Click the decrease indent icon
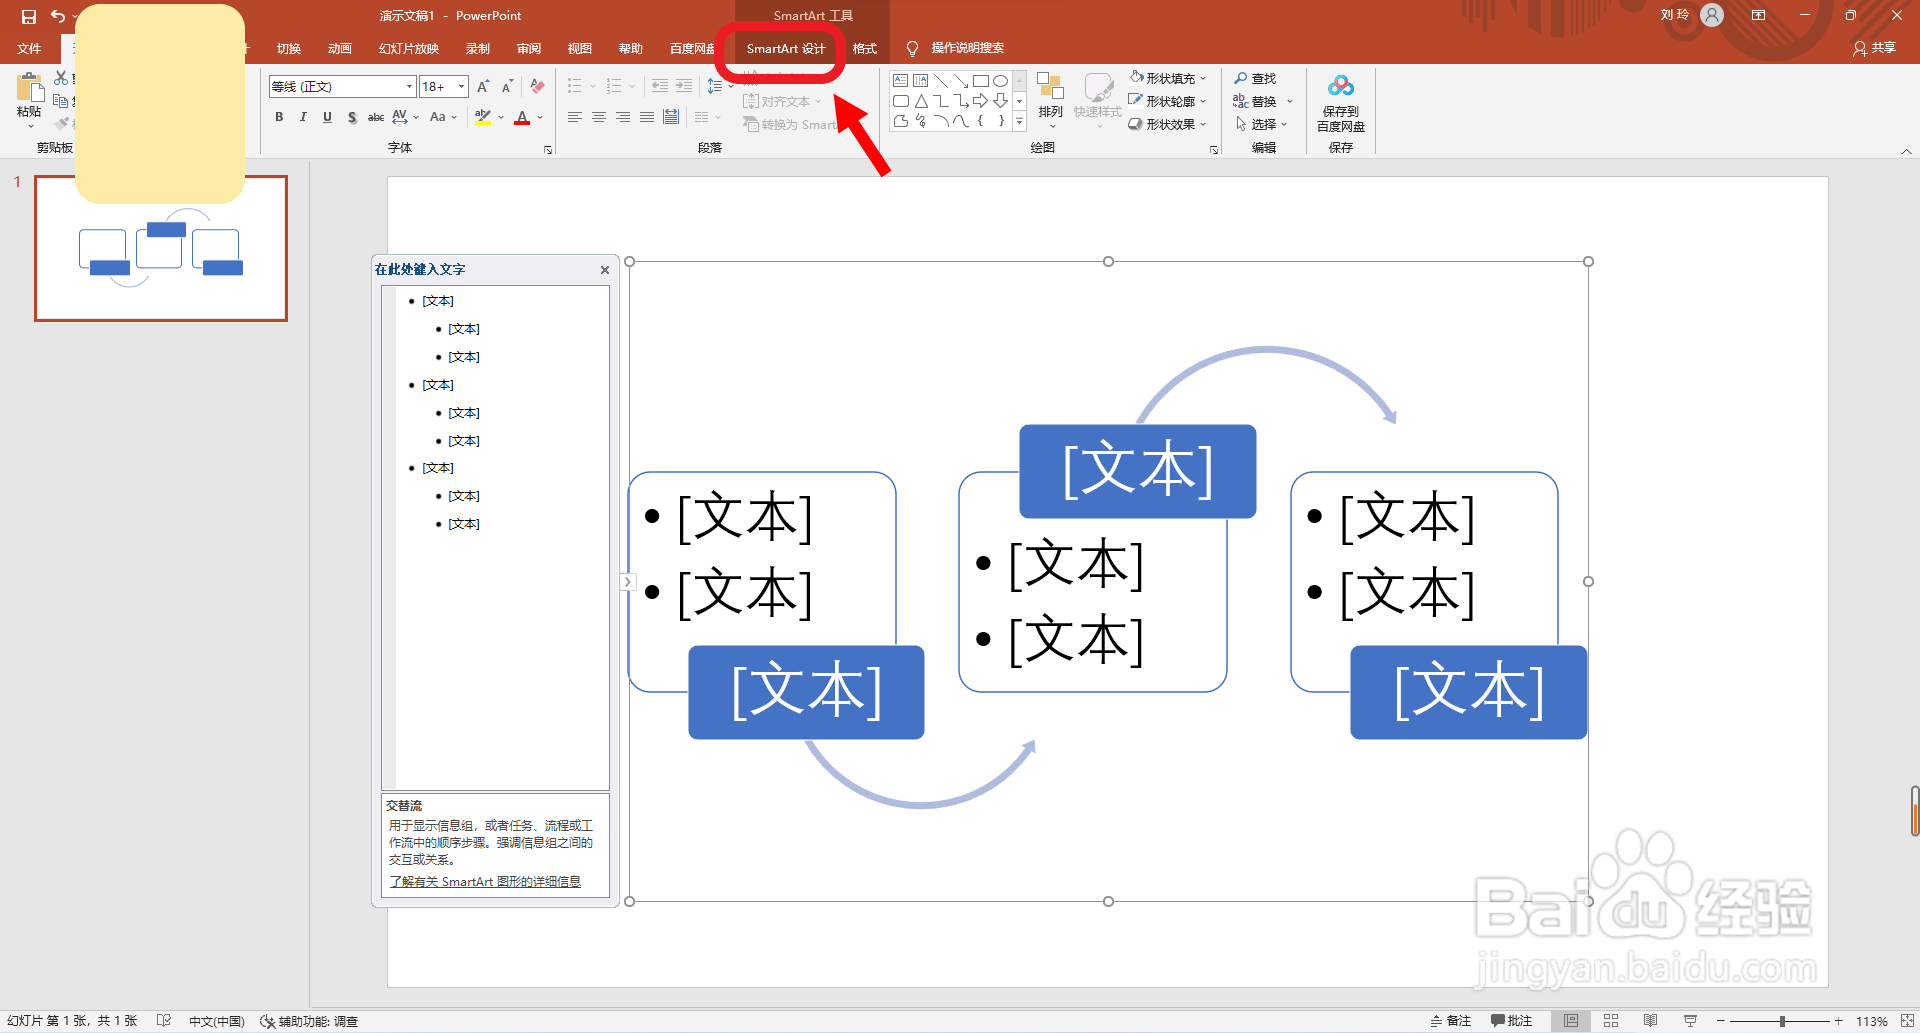The image size is (1920, 1033). pyautogui.click(x=660, y=86)
